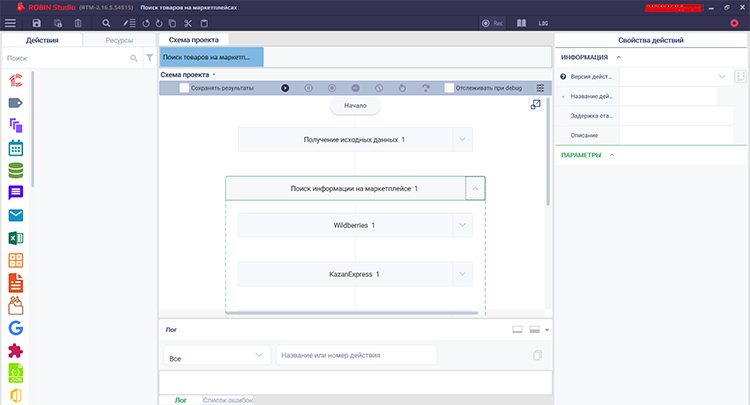Select the email envelope actions icon
This screenshot has height=405, width=750.
click(16, 215)
